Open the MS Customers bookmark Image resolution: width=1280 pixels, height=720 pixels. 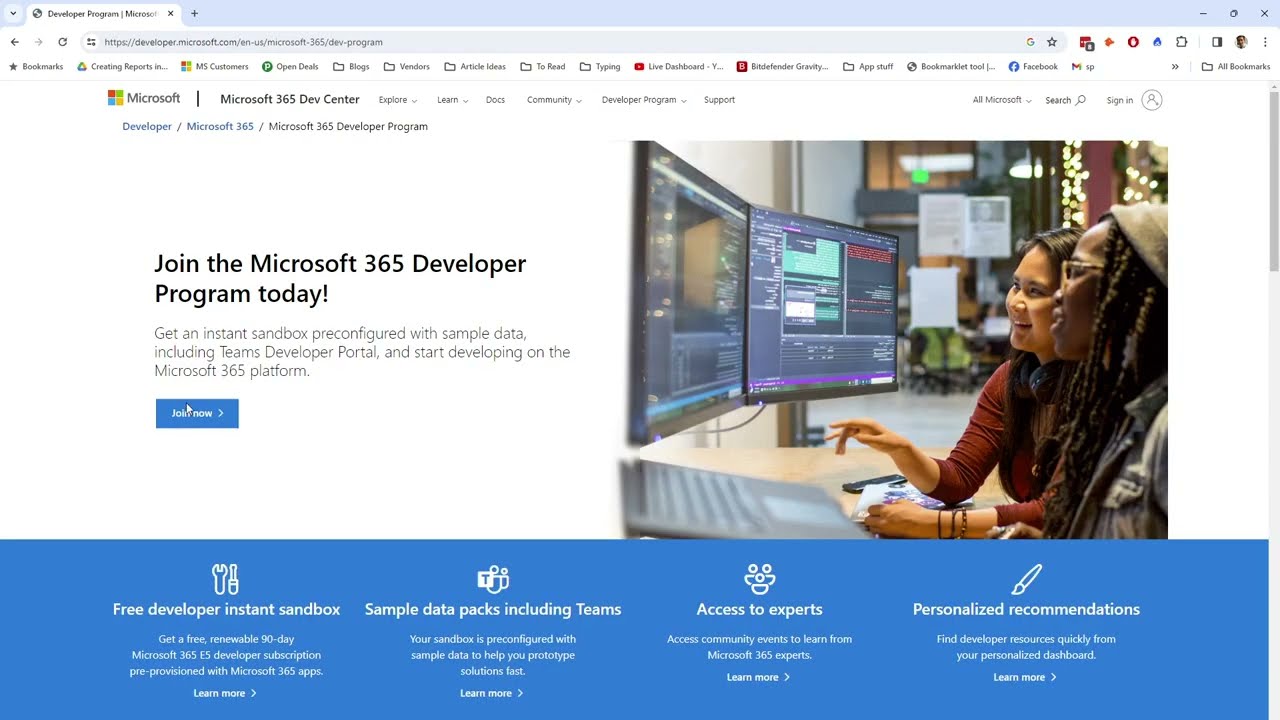click(x=215, y=67)
